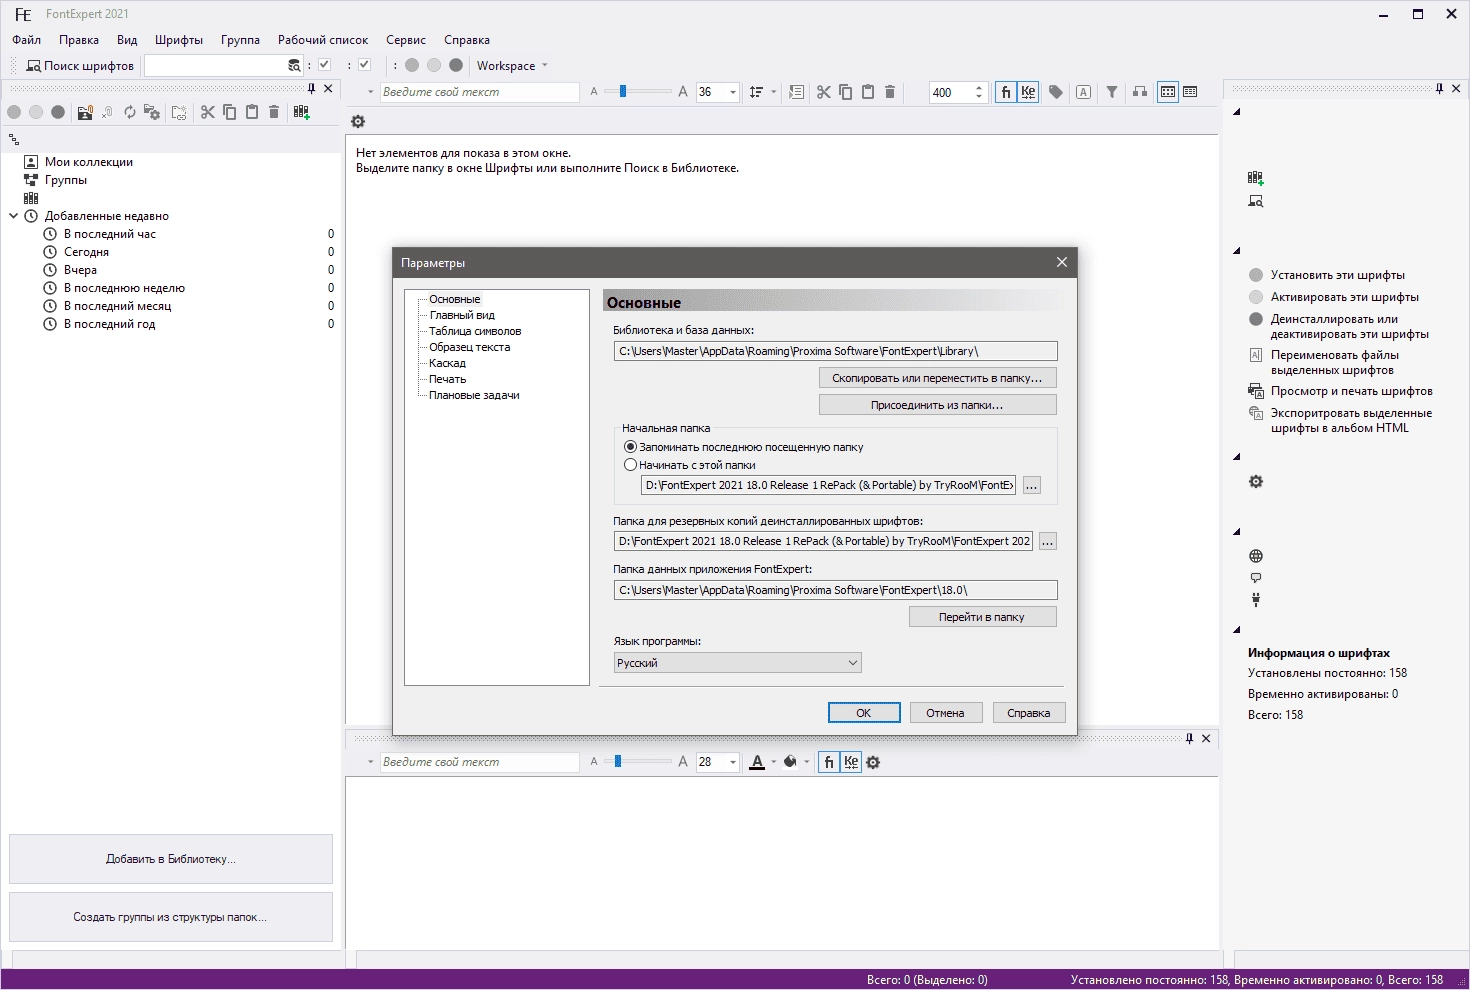Open the 'Файл' menu
The height and width of the screenshot is (990, 1470).
tap(26, 40)
